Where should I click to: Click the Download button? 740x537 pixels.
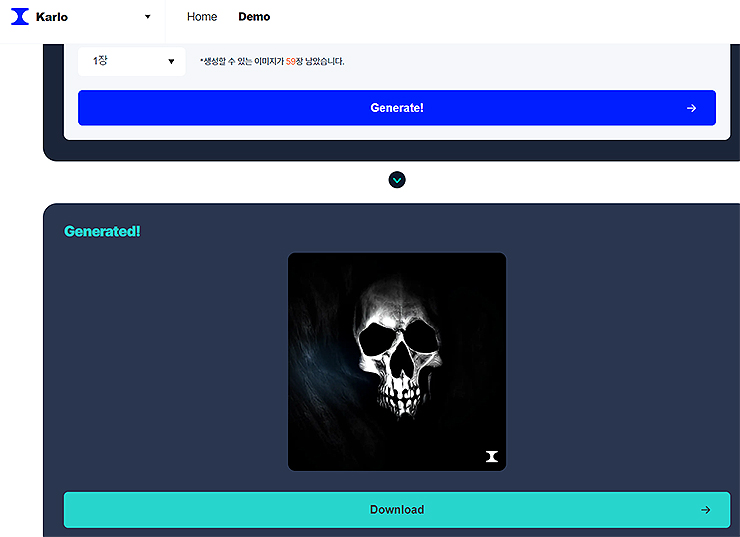397,510
